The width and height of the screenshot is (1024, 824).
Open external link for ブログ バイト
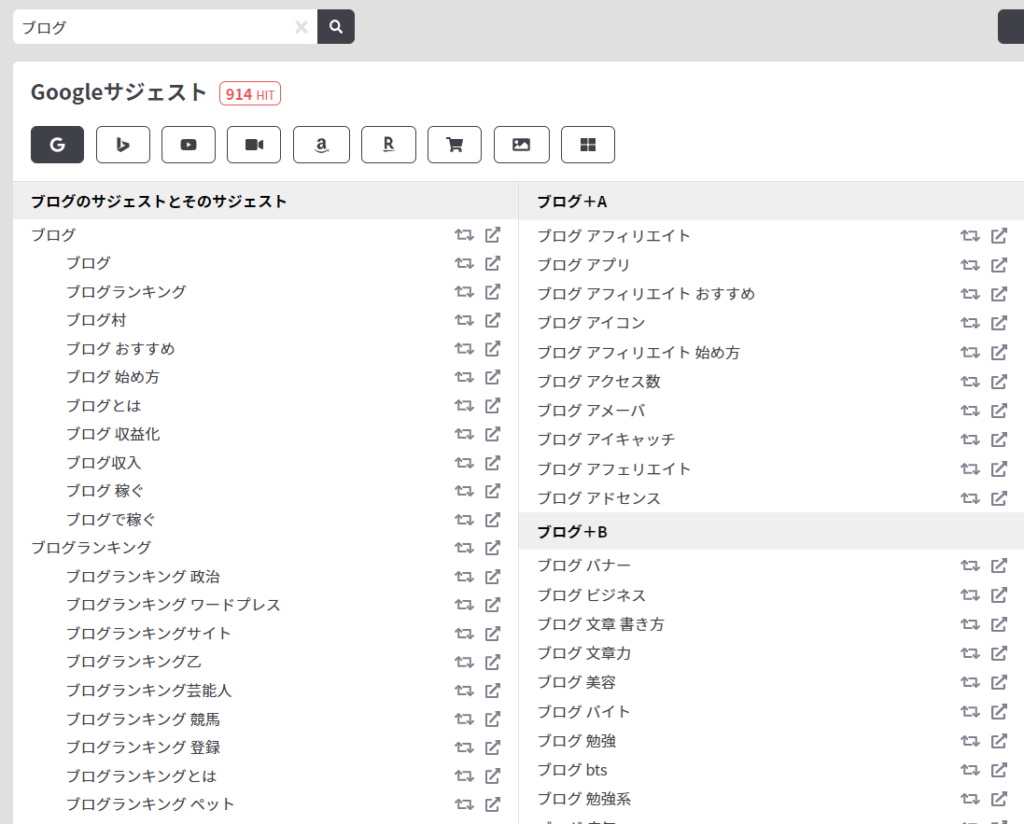(x=999, y=712)
